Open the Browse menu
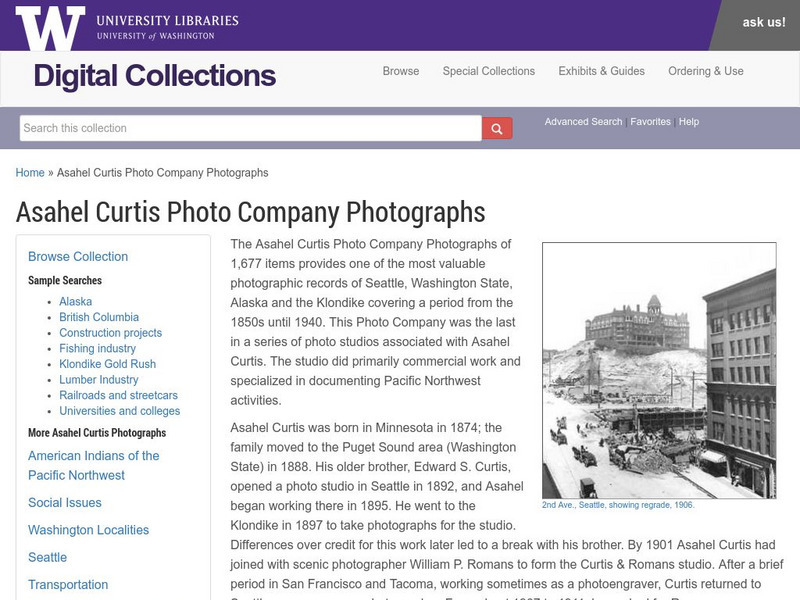The height and width of the screenshot is (600, 800). click(x=401, y=71)
